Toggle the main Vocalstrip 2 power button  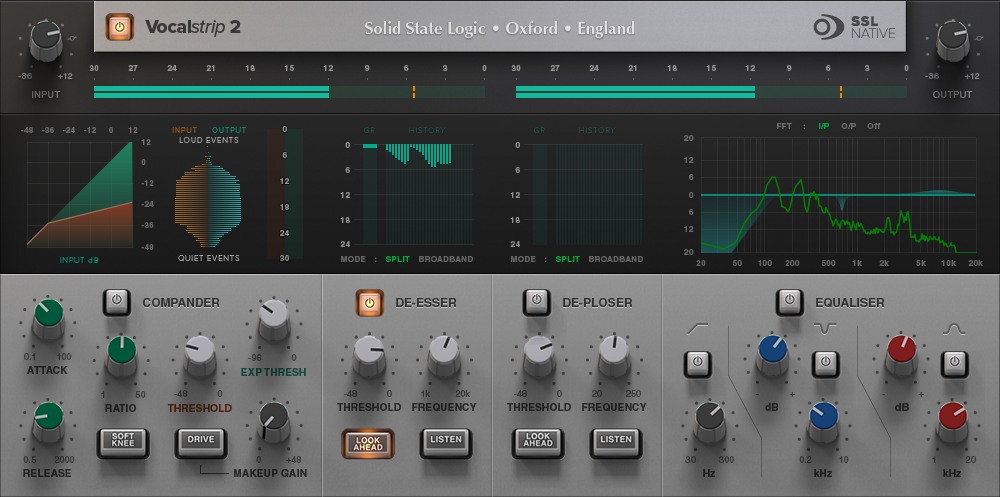[x=119, y=26]
